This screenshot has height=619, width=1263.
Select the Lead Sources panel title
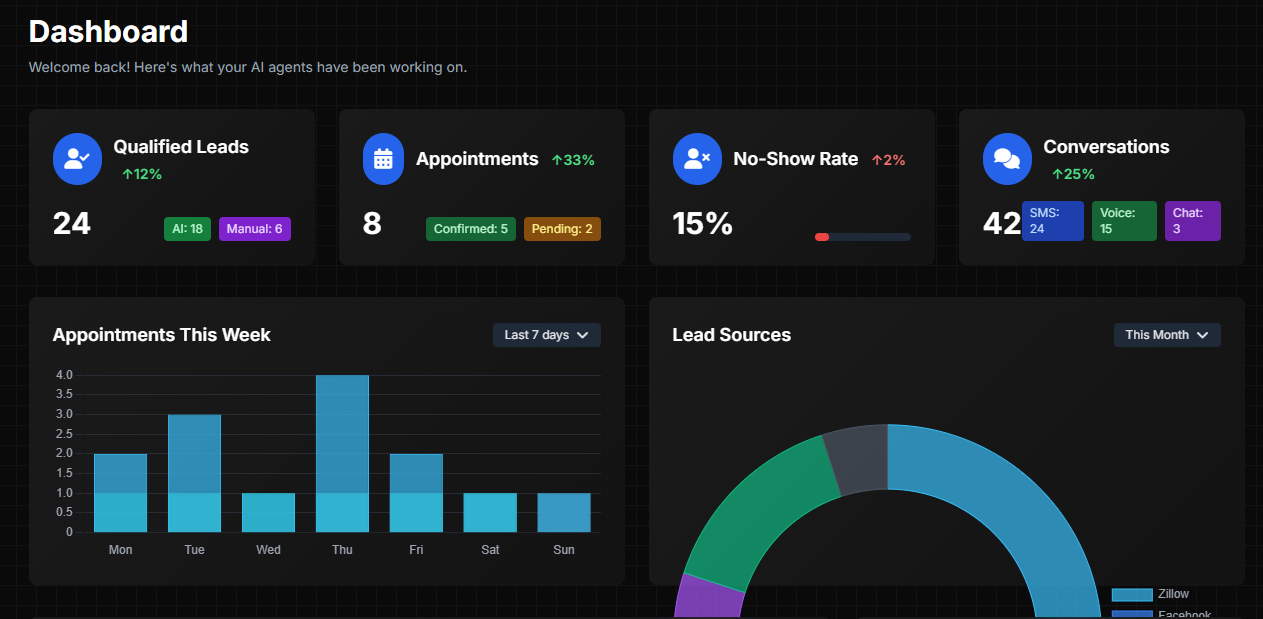(x=731, y=335)
